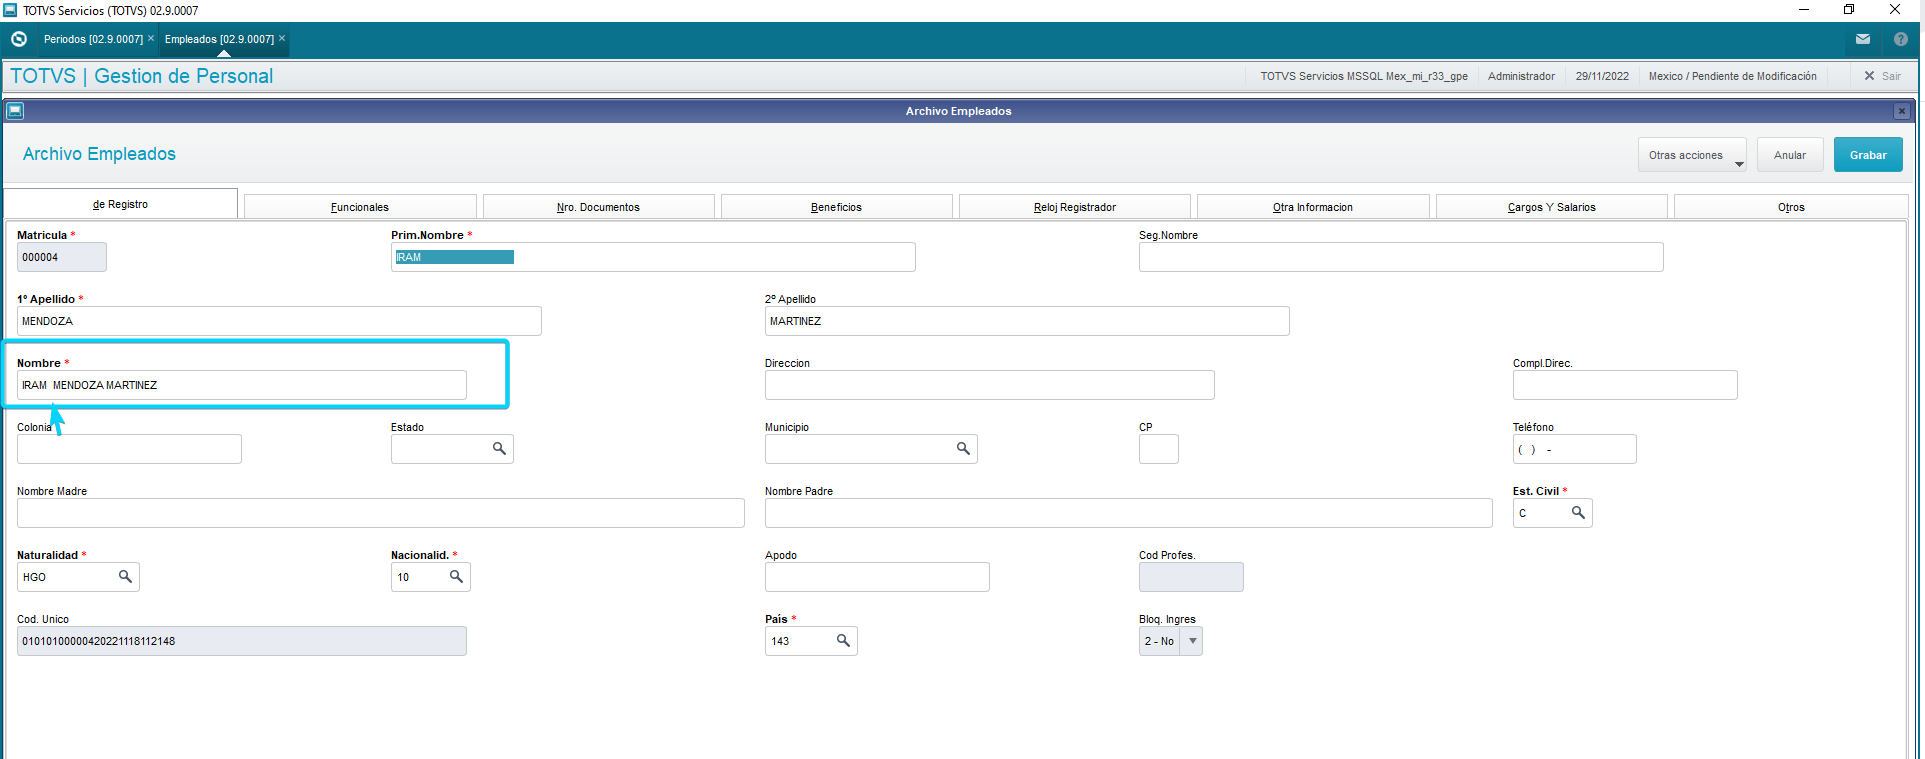Click the Cod. Unico field
Viewport: 1925px width, 759px height.
[x=242, y=641]
